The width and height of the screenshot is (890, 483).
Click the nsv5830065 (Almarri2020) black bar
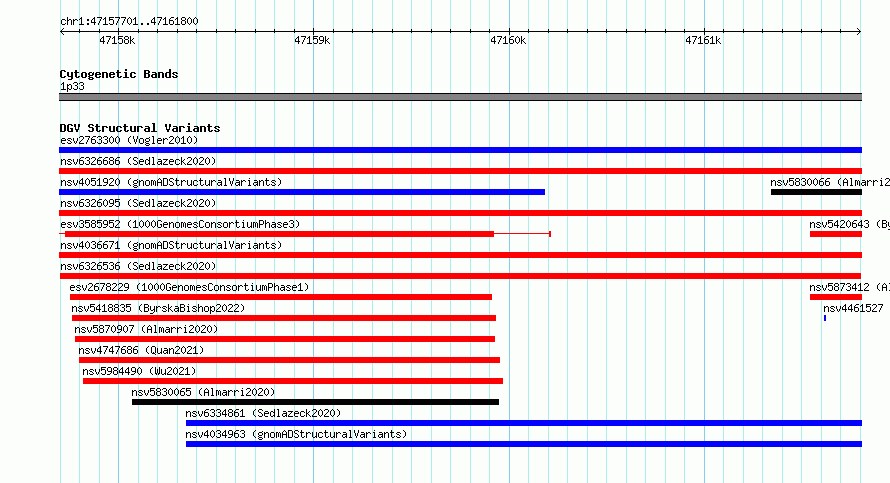point(315,402)
